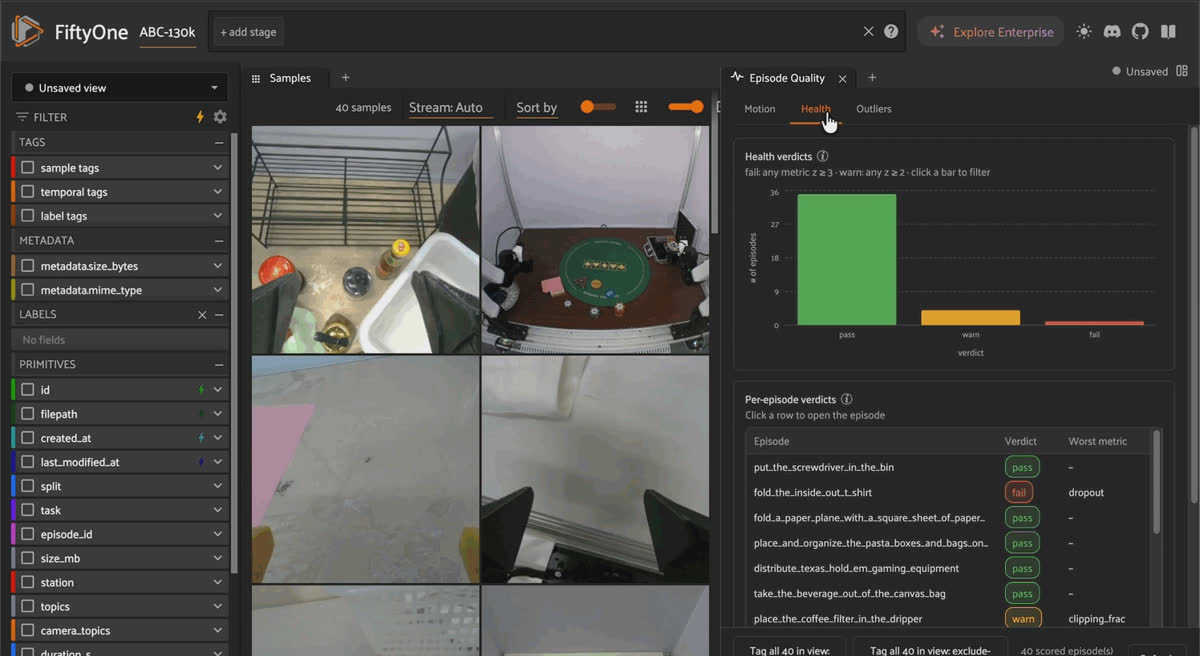This screenshot has height=656, width=1200.
Task: Click the grid icon in samples toolbar
Action: (642, 107)
